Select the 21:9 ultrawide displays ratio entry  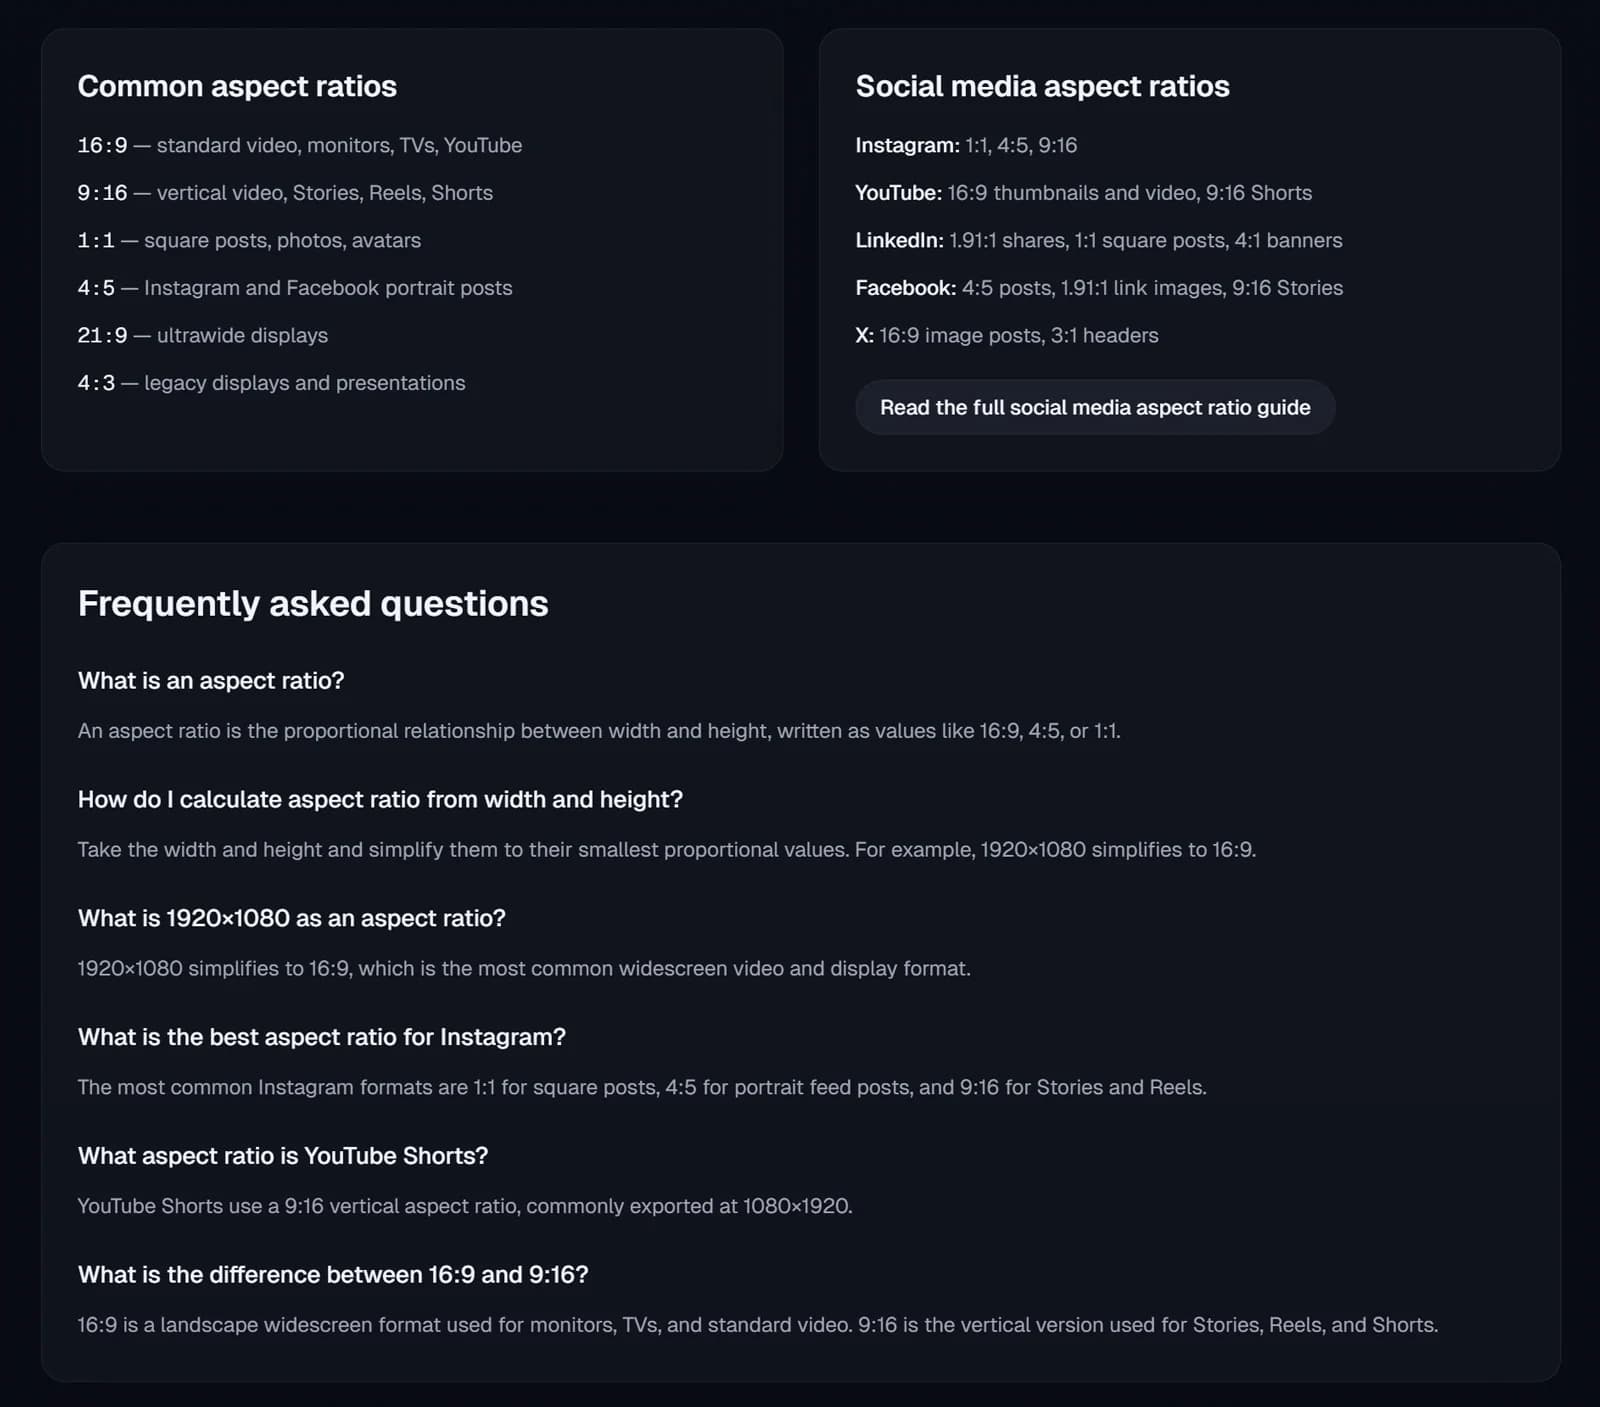click(203, 335)
